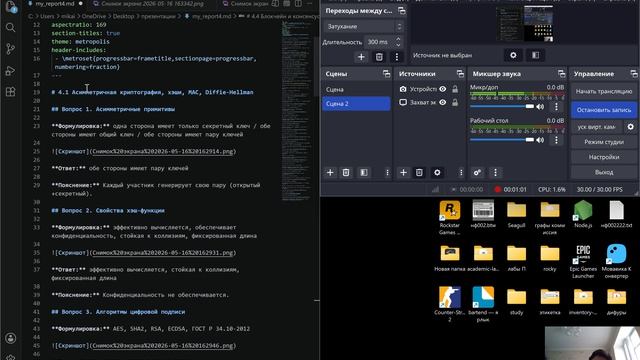The height and width of the screenshot is (360, 640).
Task: Open Accounts icon in VS Code
Action: pyautogui.click(x=11, y=338)
